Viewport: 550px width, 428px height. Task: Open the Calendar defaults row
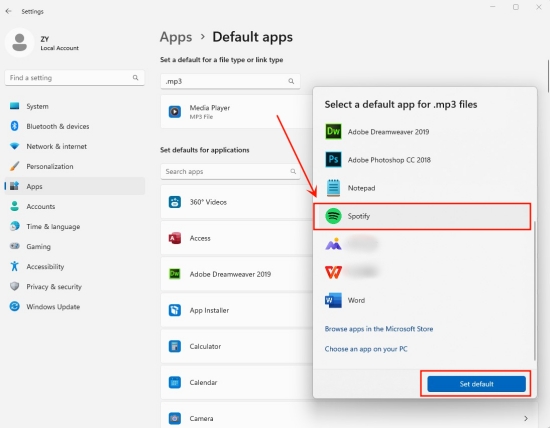[237, 382]
